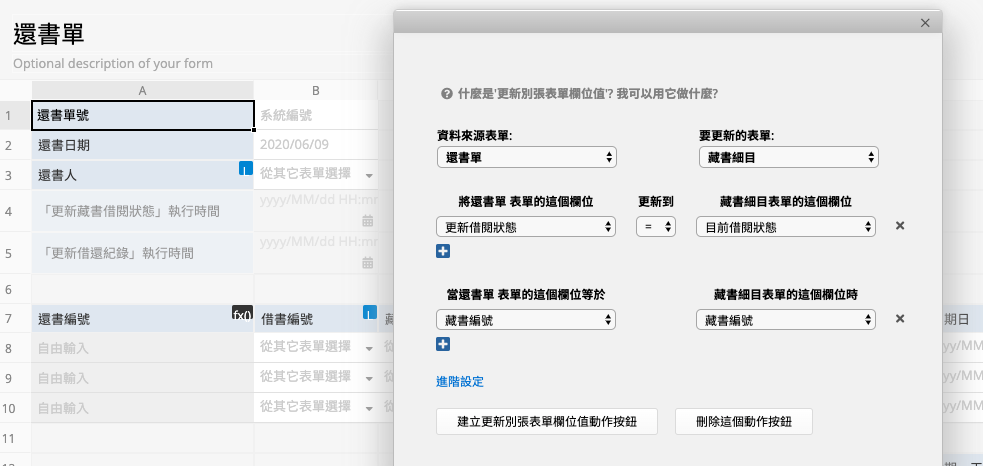Open the 要更新的表單 dropdown showing 藏書細目
This screenshot has height=466, width=983.
(787, 157)
